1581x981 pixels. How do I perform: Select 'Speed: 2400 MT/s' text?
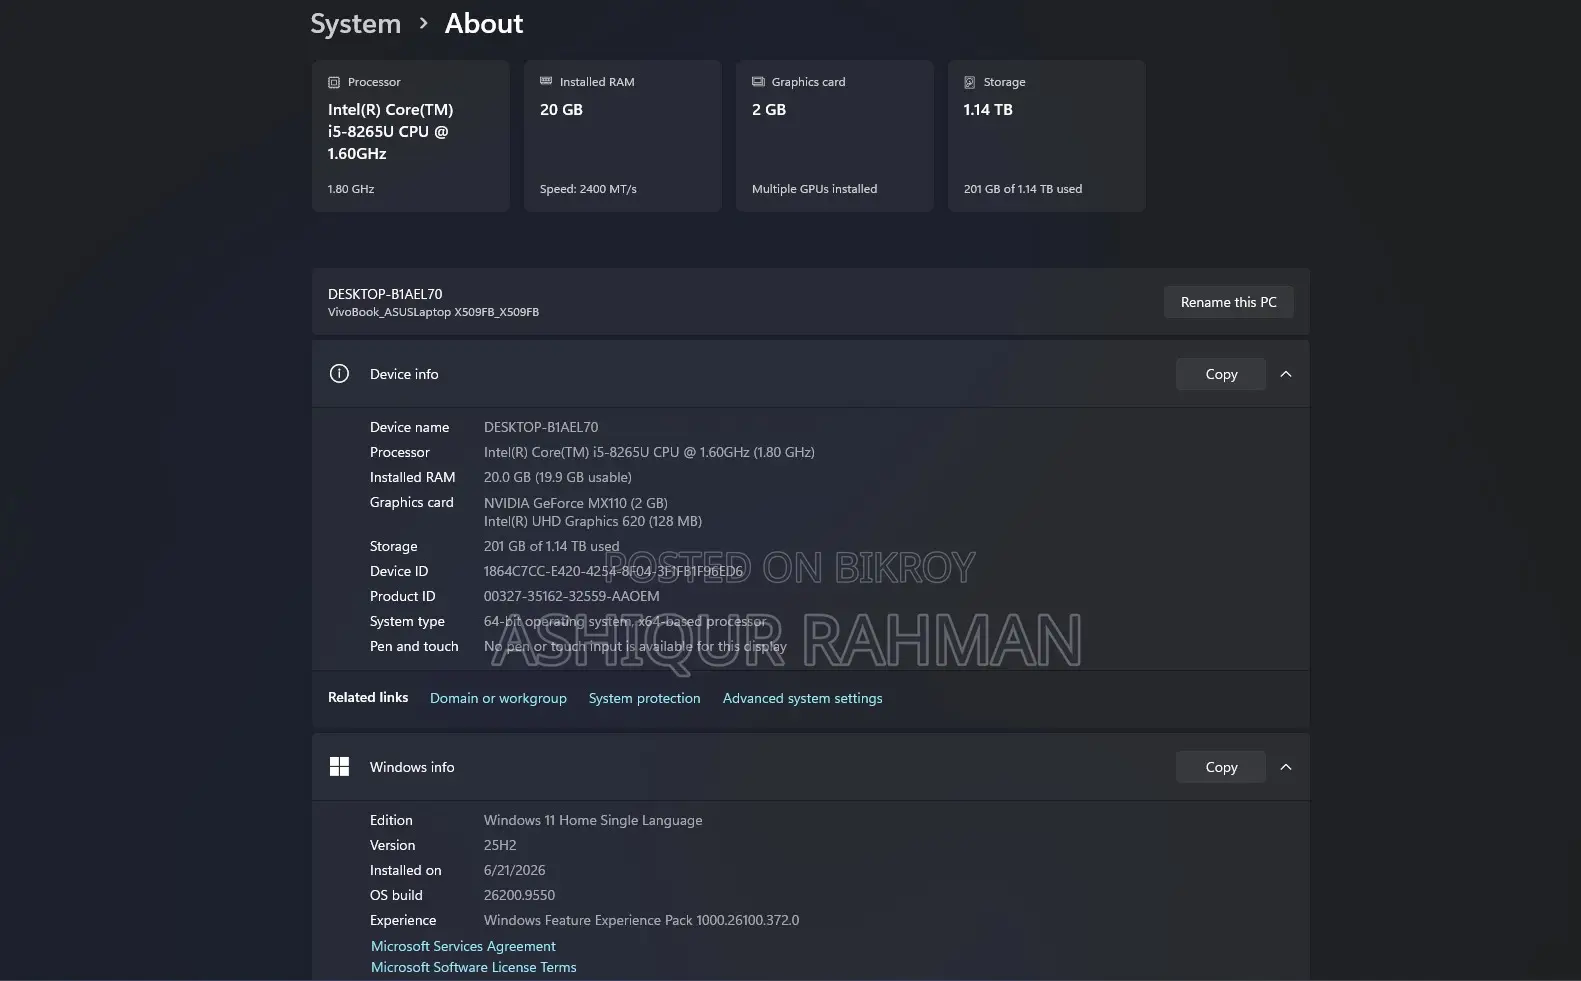click(x=588, y=189)
